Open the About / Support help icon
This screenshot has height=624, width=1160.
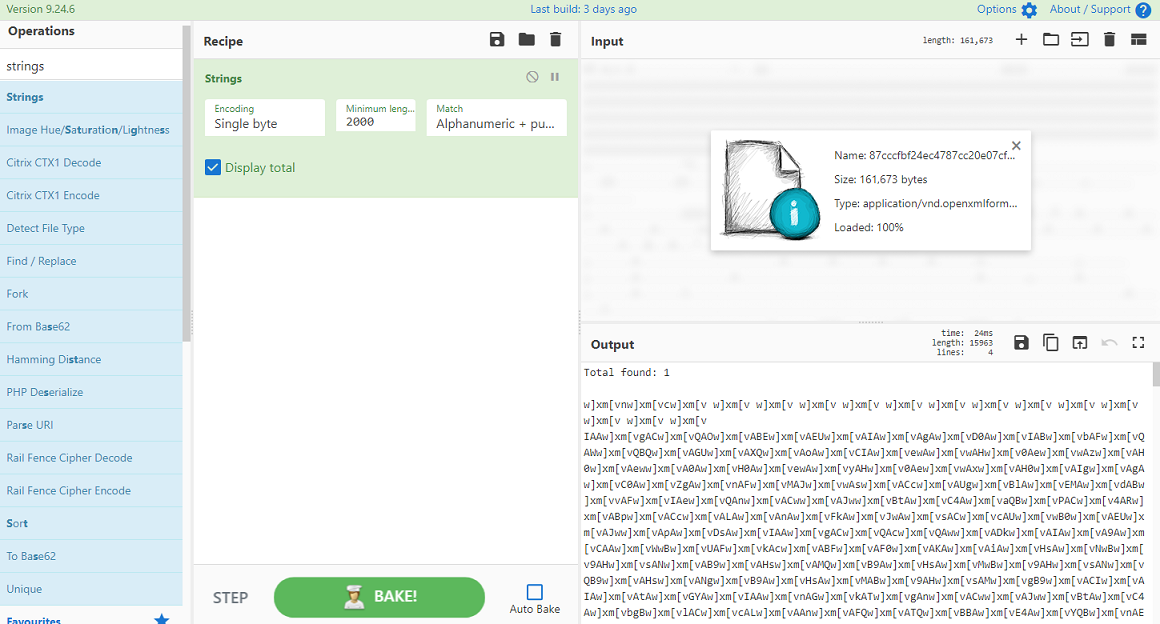1143,10
